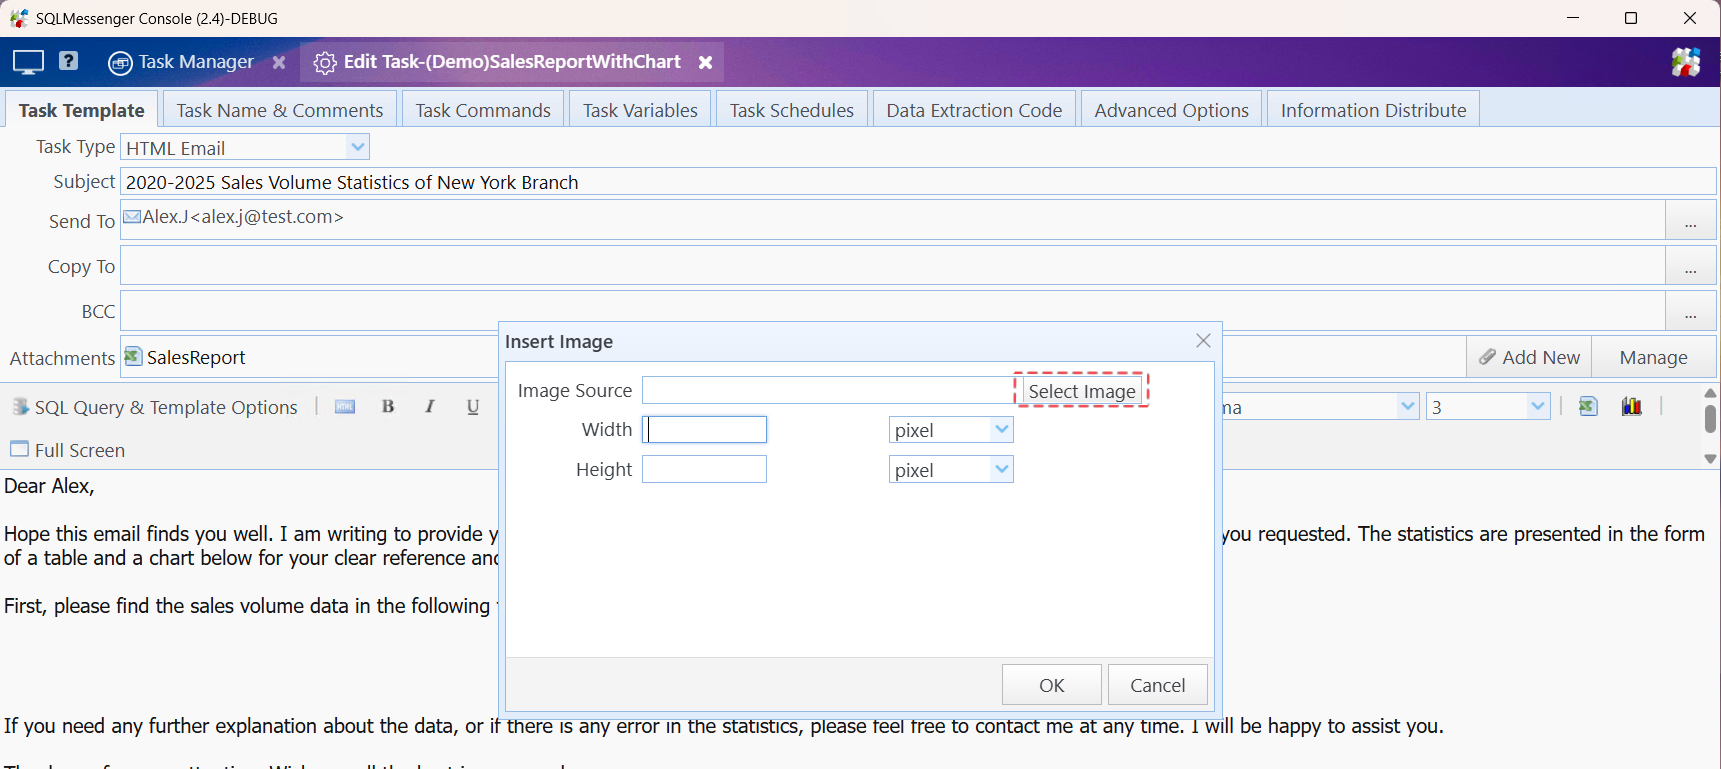
Task: Click the bar chart toolbar icon
Action: coord(1632,406)
